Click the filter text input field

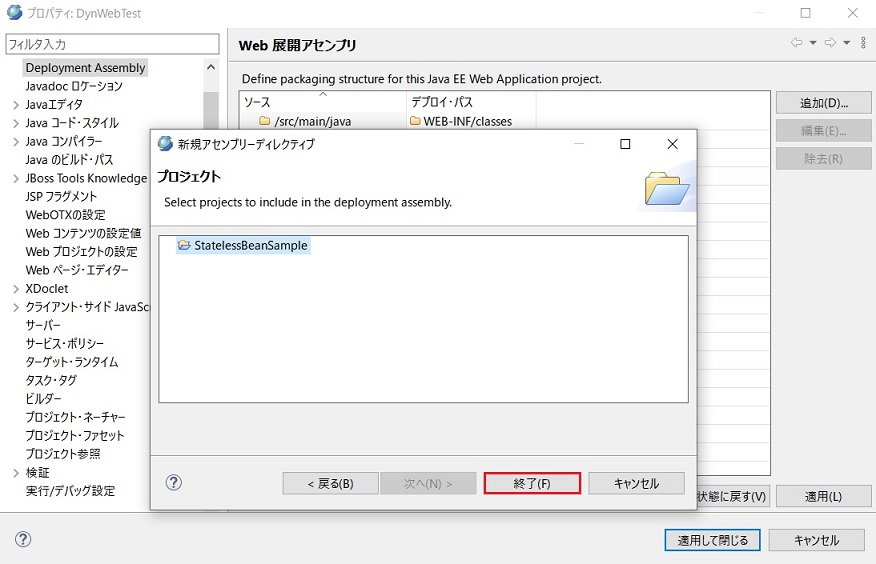pyautogui.click(x=111, y=44)
